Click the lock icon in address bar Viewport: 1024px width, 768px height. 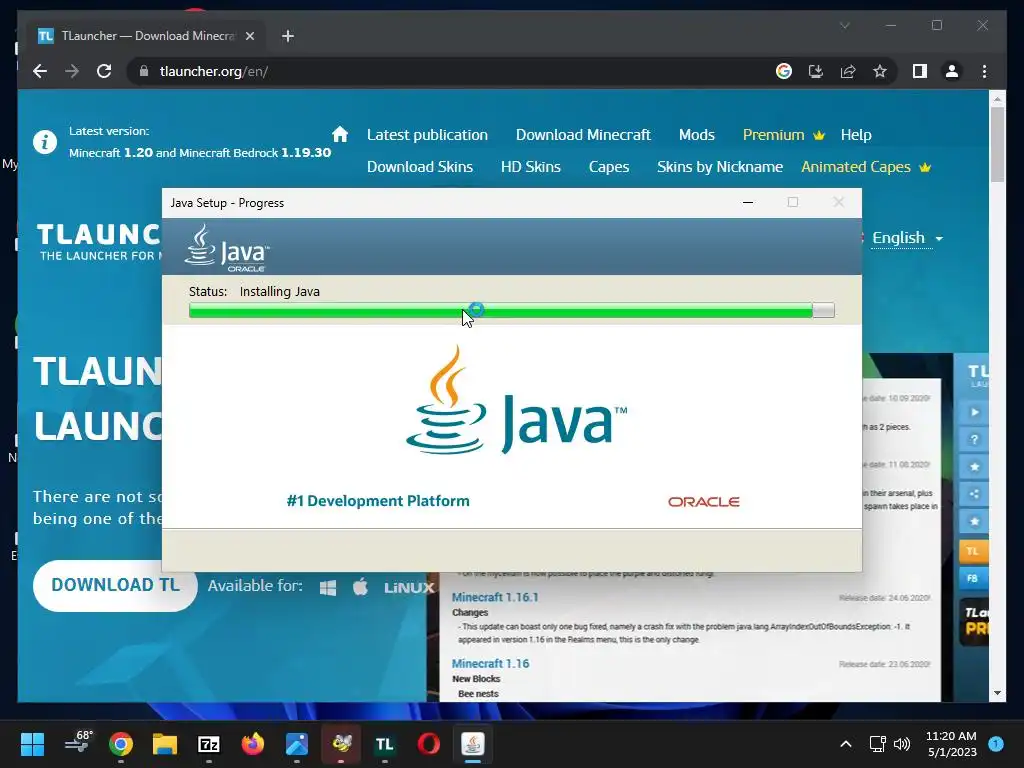click(144, 71)
